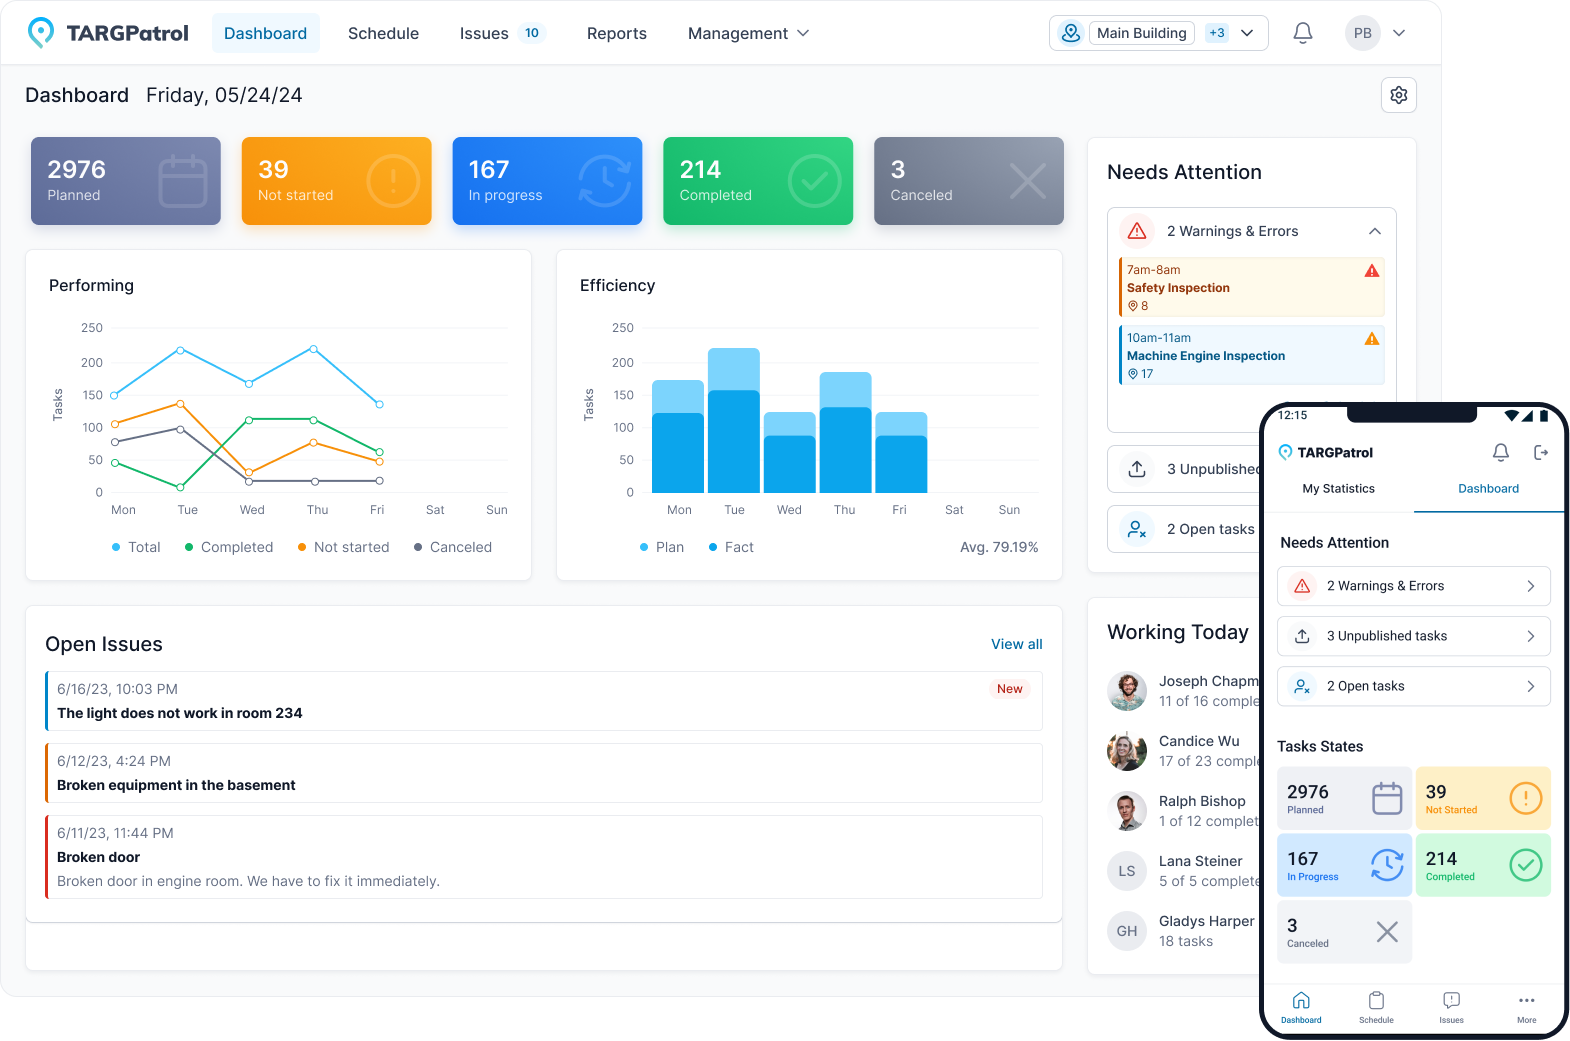Tap the X icon on mobile Canceled tile
The image size is (1570, 1041).
point(1387,932)
